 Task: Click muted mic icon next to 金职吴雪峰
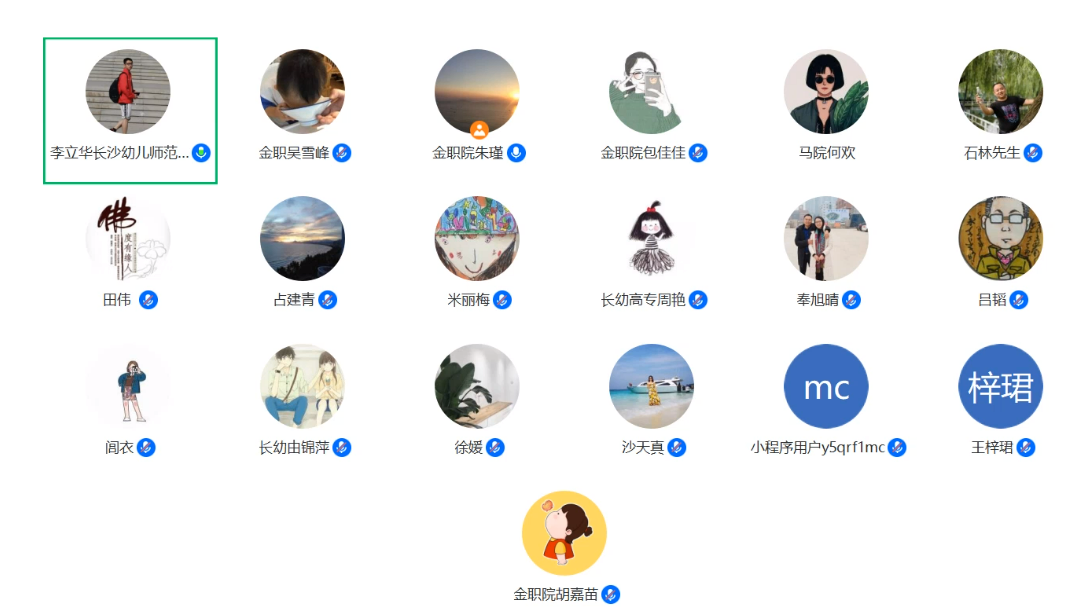pyautogui.click(x=342, y=152)
